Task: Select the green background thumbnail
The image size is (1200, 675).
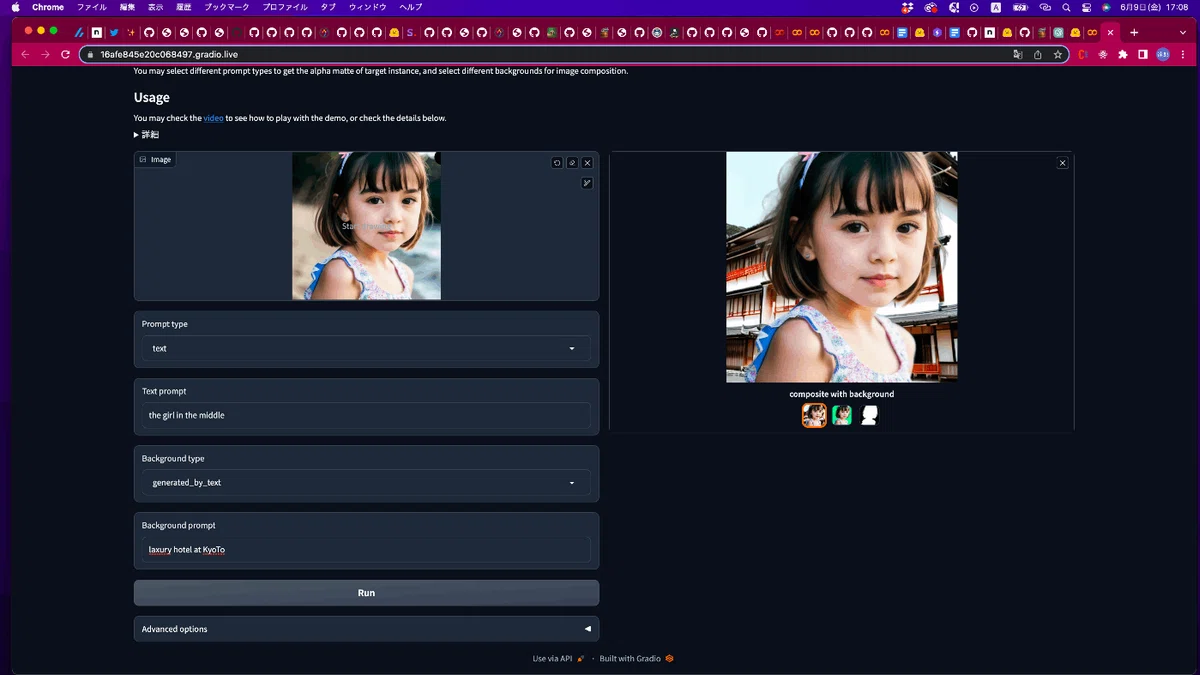Action: coord(842,415)
